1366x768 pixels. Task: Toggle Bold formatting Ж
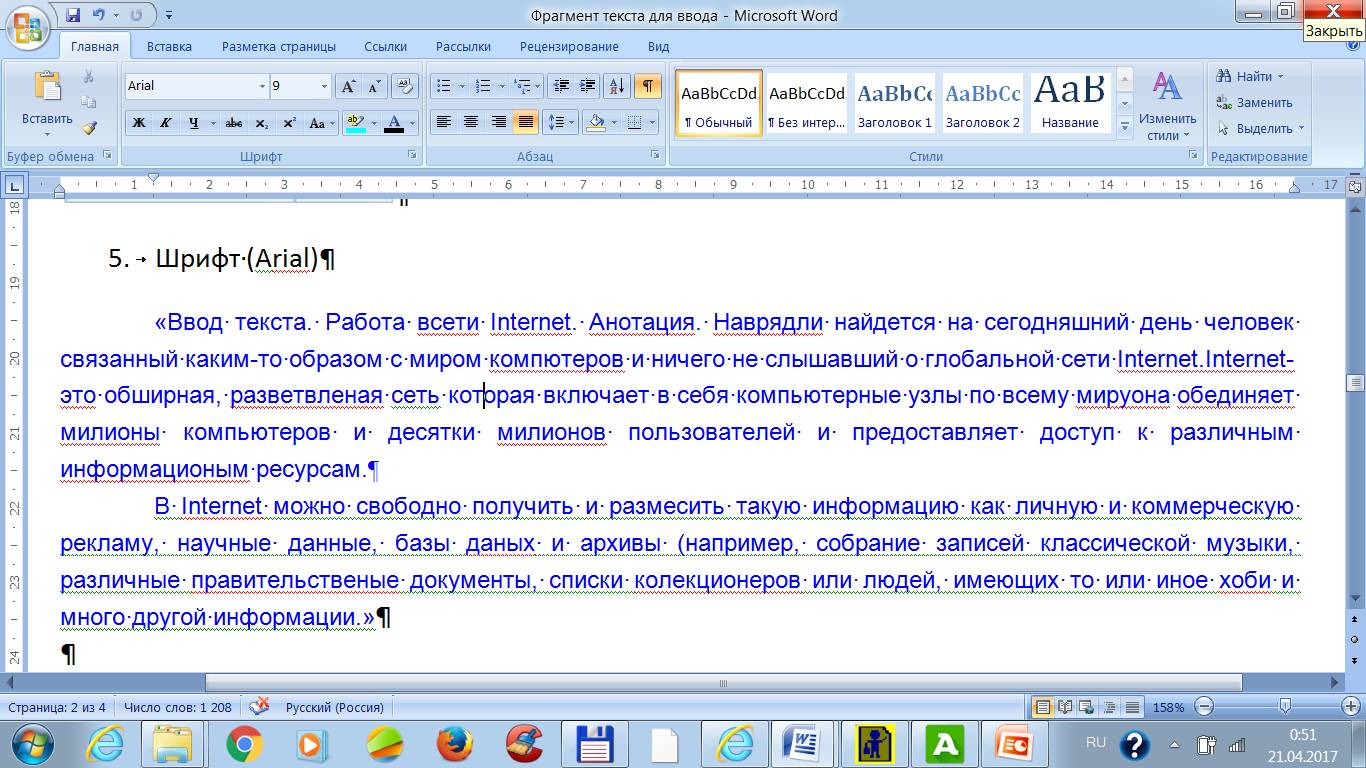139,123
